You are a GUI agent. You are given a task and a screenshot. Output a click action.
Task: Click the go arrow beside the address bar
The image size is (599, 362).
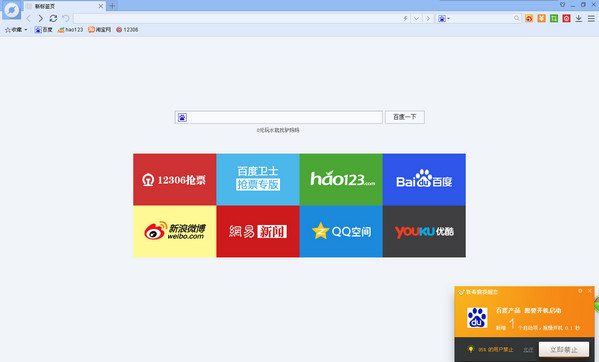point(428,18)
